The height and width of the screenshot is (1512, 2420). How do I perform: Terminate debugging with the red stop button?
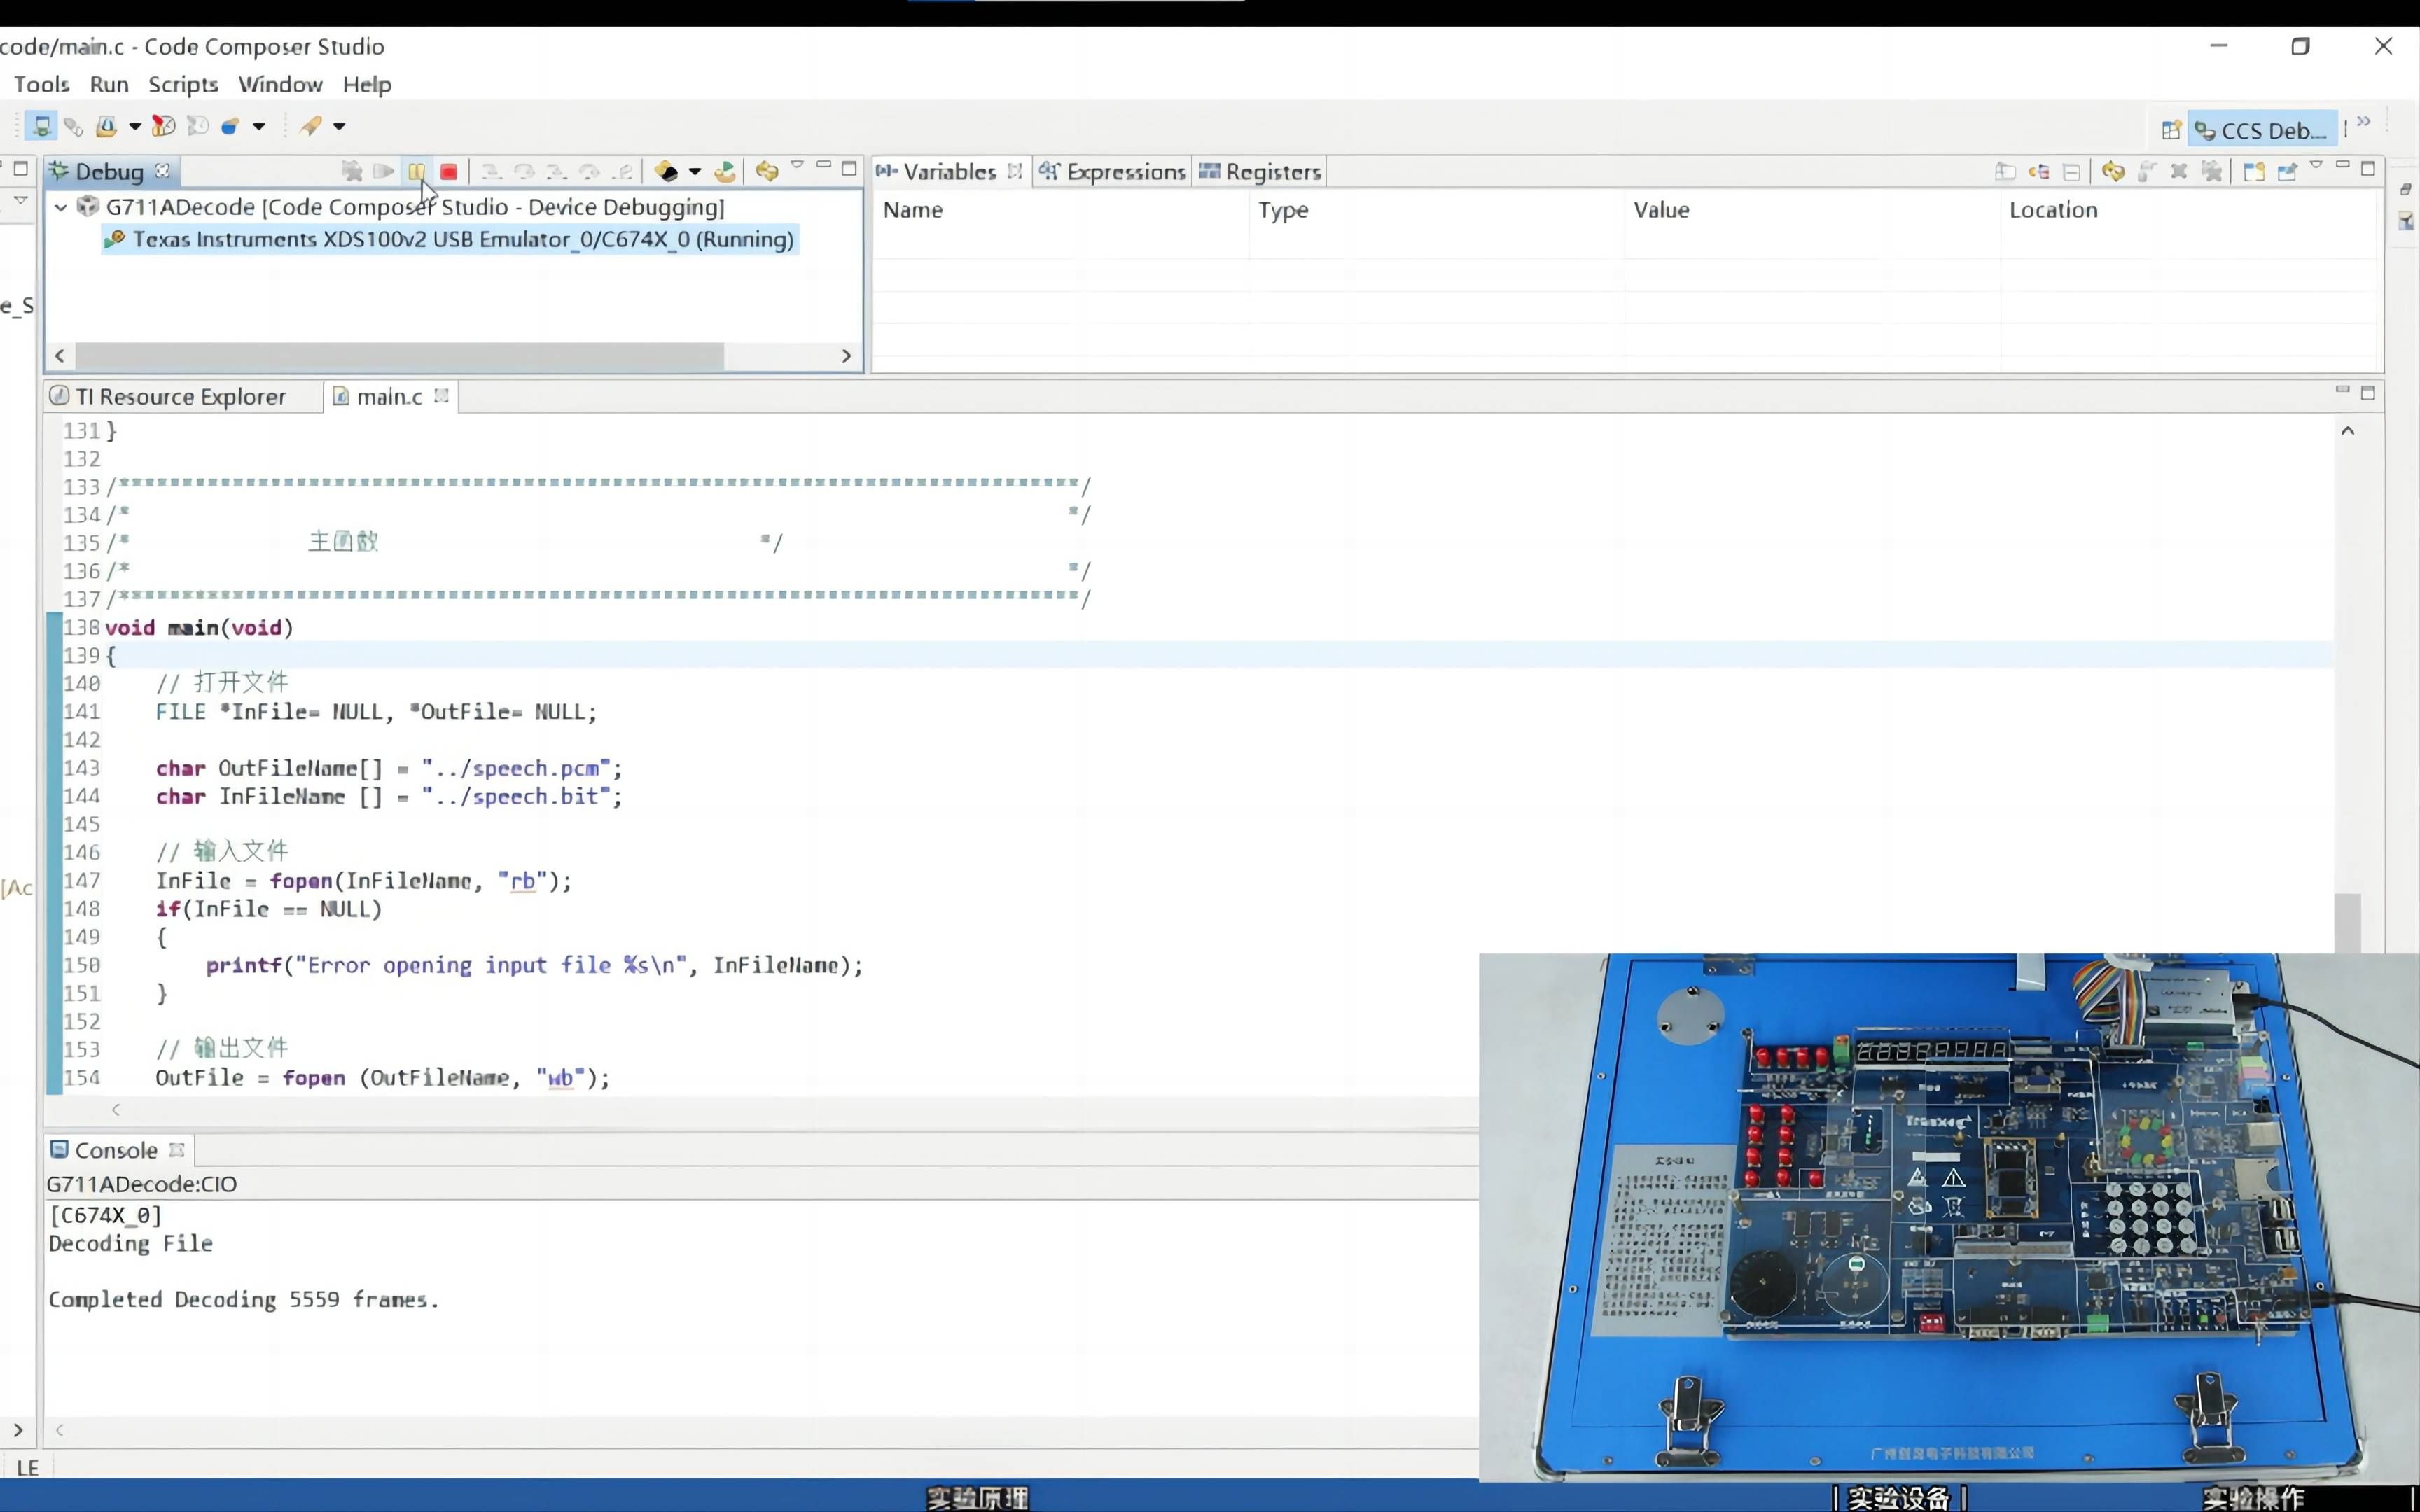[449, 172]
